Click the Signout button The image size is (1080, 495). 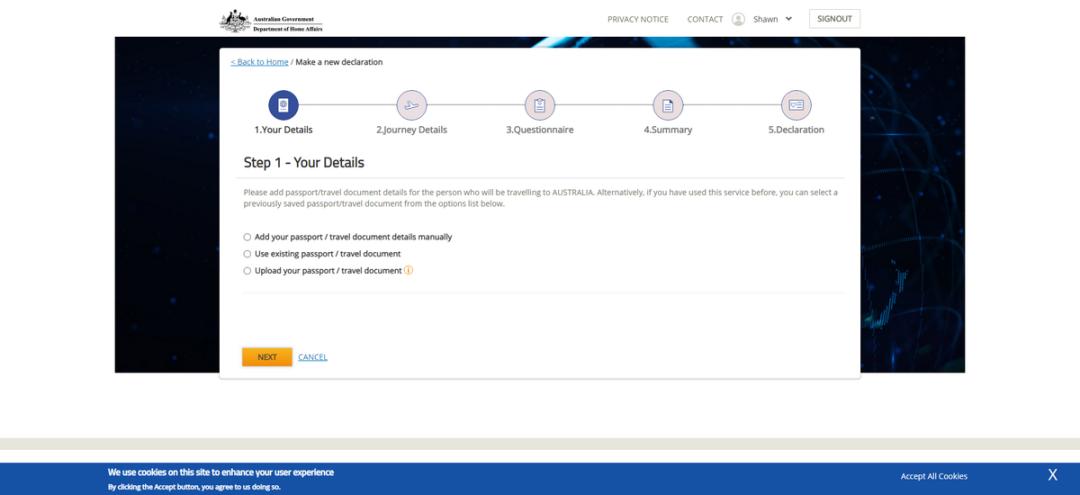coord(834,19)
